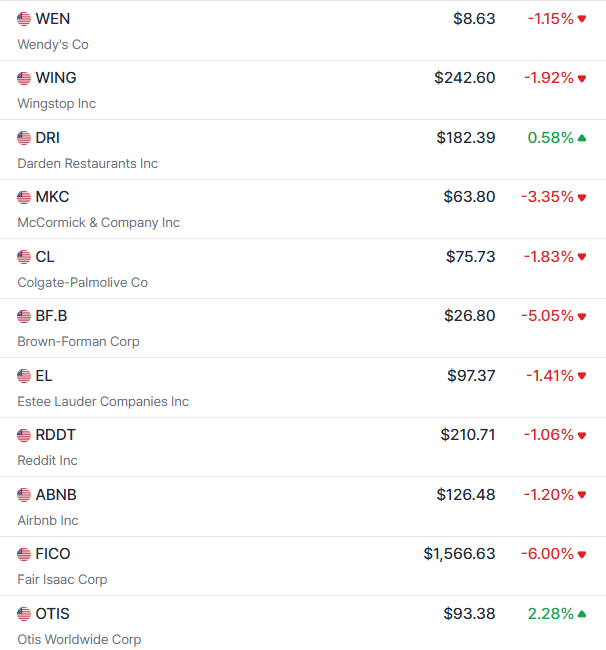Viewport: 606px width, 650px height.
Task: Click the Otis 2.28% change value
Action: coord(551,614)
